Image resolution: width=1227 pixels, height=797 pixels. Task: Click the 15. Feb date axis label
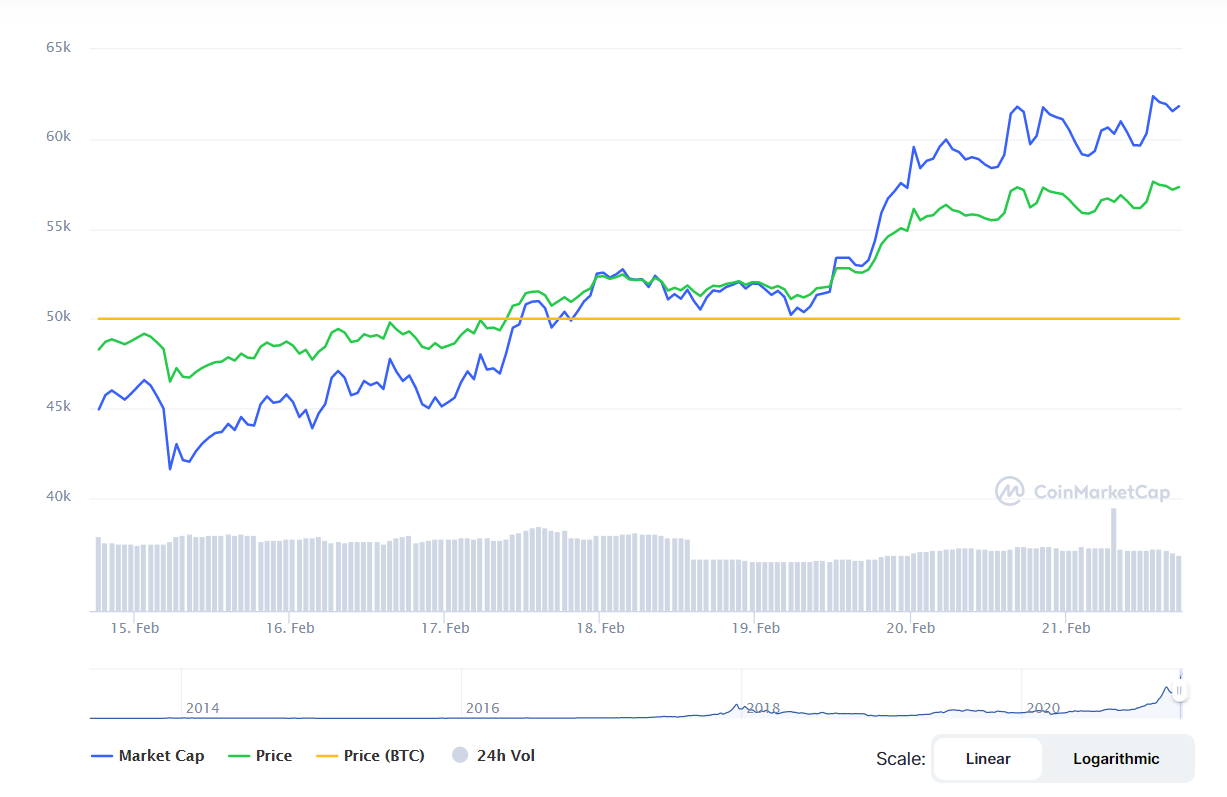(134, 628)
